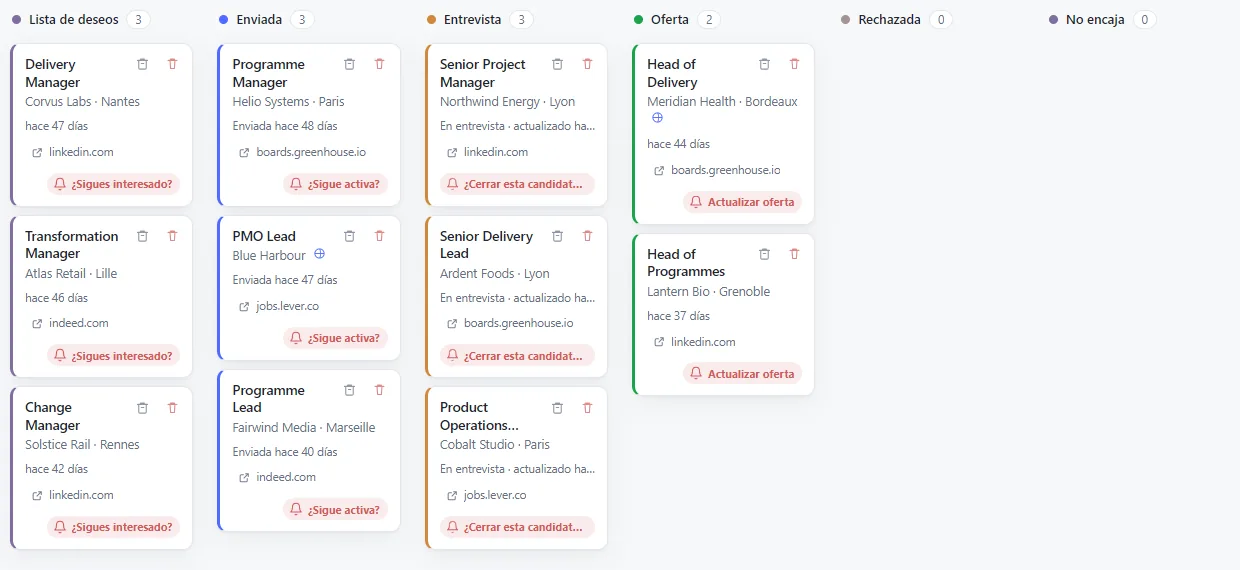Image resolution: width=1240 pixels, height=570 pixels.
Task: Delete the Head of Delivery card via red trash
Action: tap(794, 64)
